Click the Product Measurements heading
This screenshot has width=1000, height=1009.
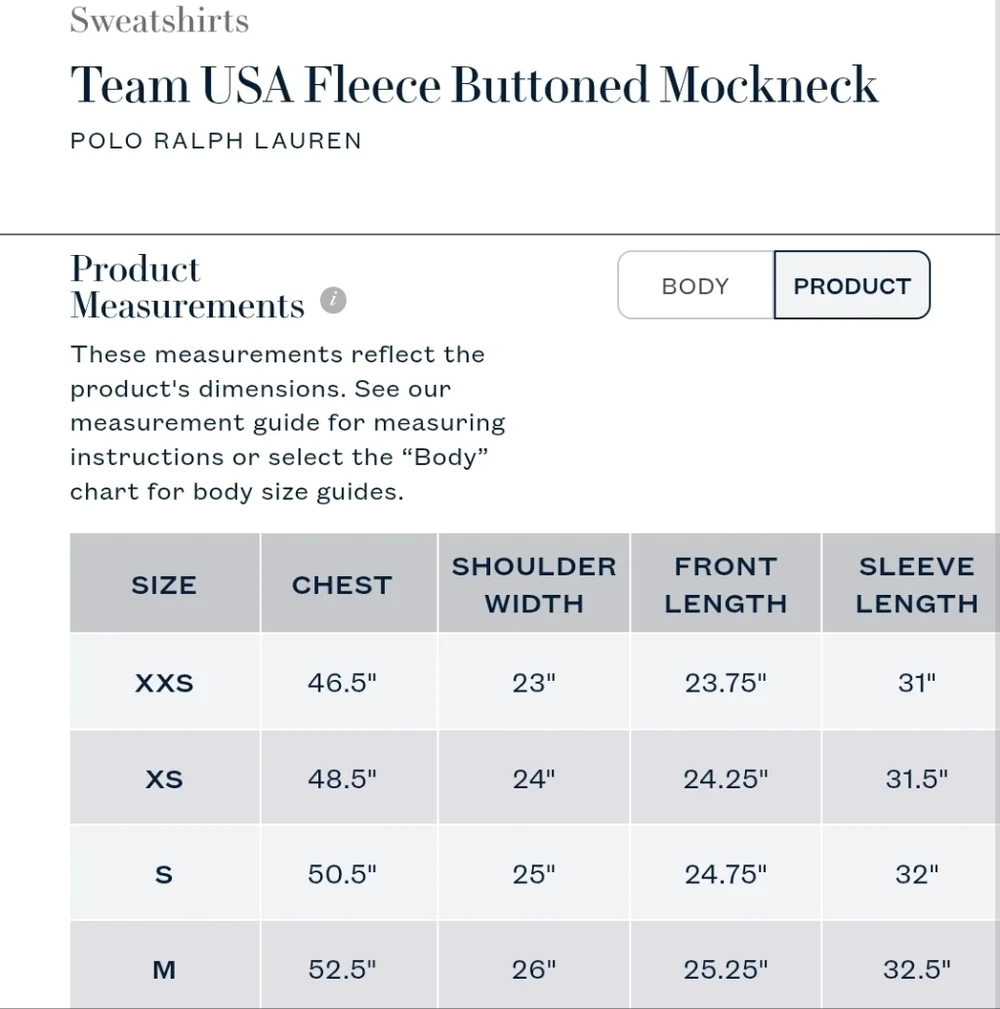pyautogui.click(x=187, y=286)
